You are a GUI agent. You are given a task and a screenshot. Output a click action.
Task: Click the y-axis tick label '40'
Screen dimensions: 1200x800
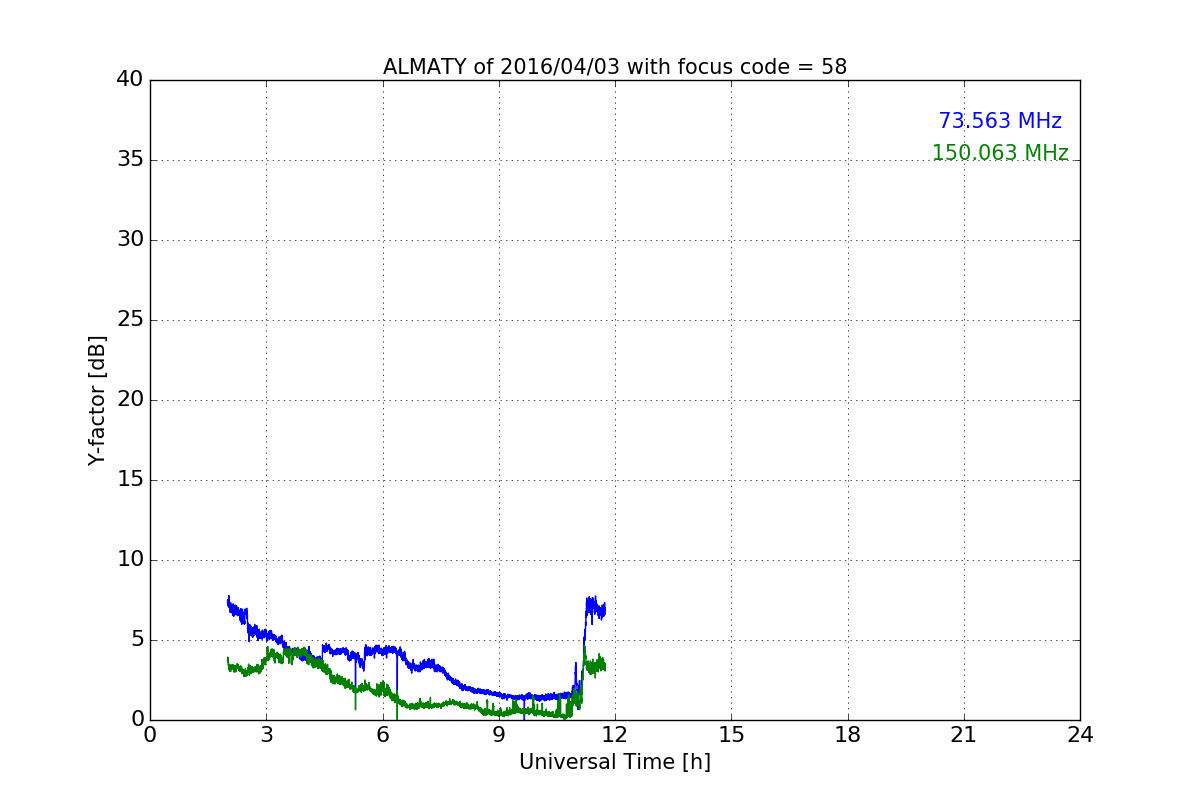[130, 79]
